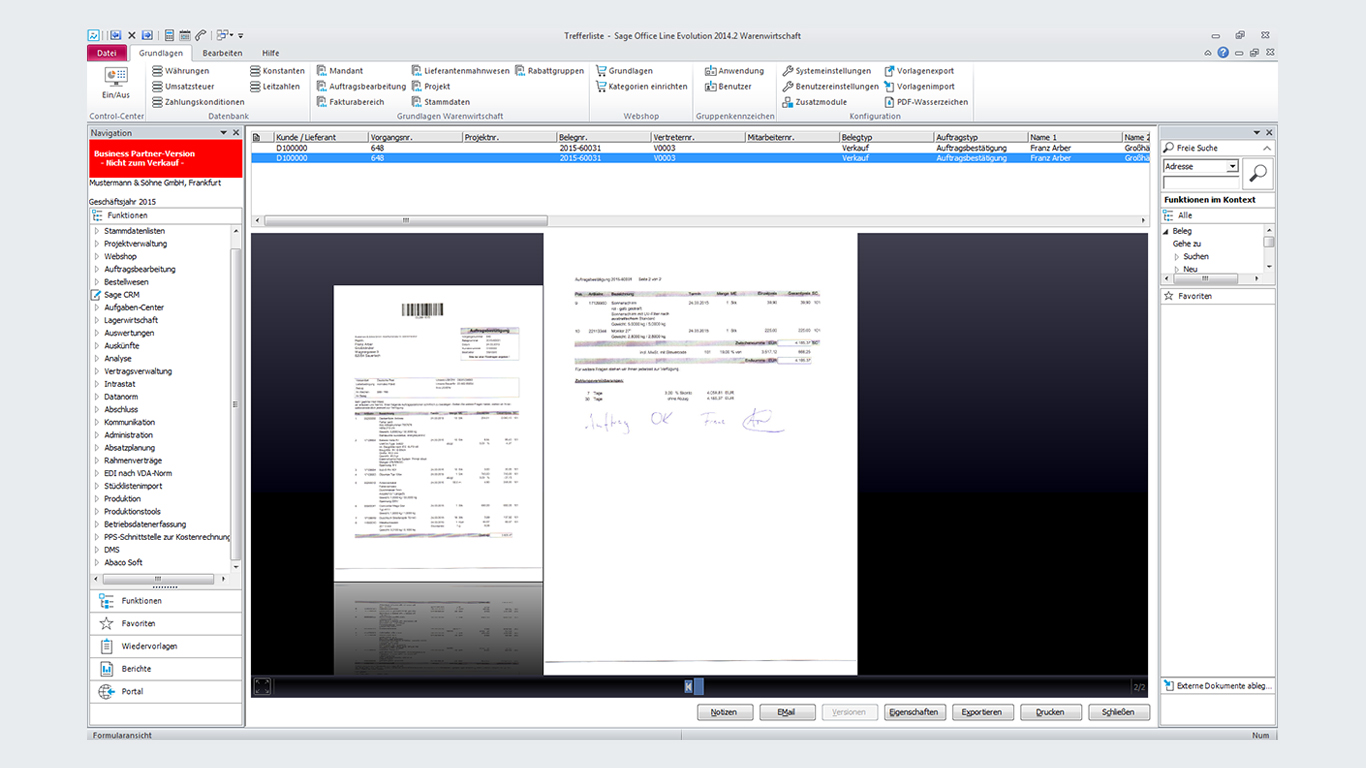Open Rabattgruppen in the ribbon
The width and height of the screenshot is (1366, 768).
click(x=549, y=71)
